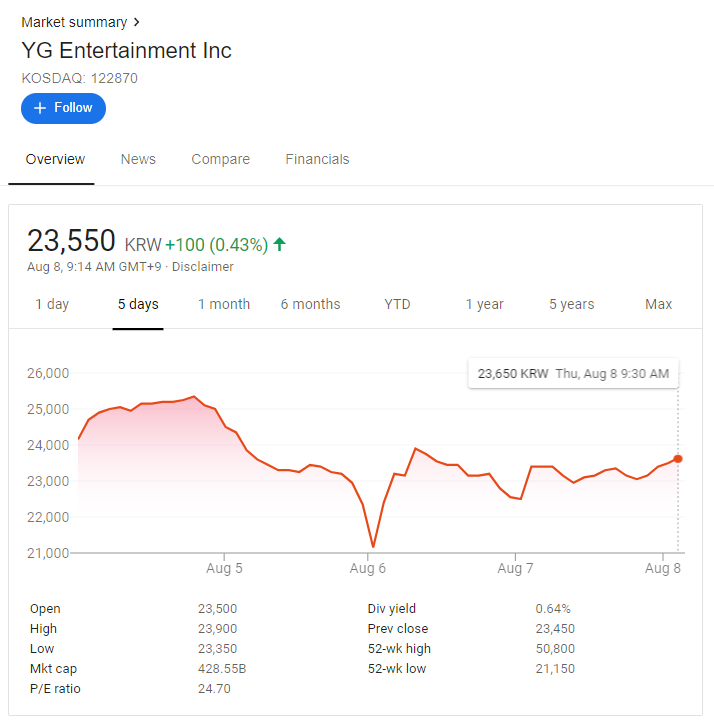Switch to the News tab

[138, 159]
